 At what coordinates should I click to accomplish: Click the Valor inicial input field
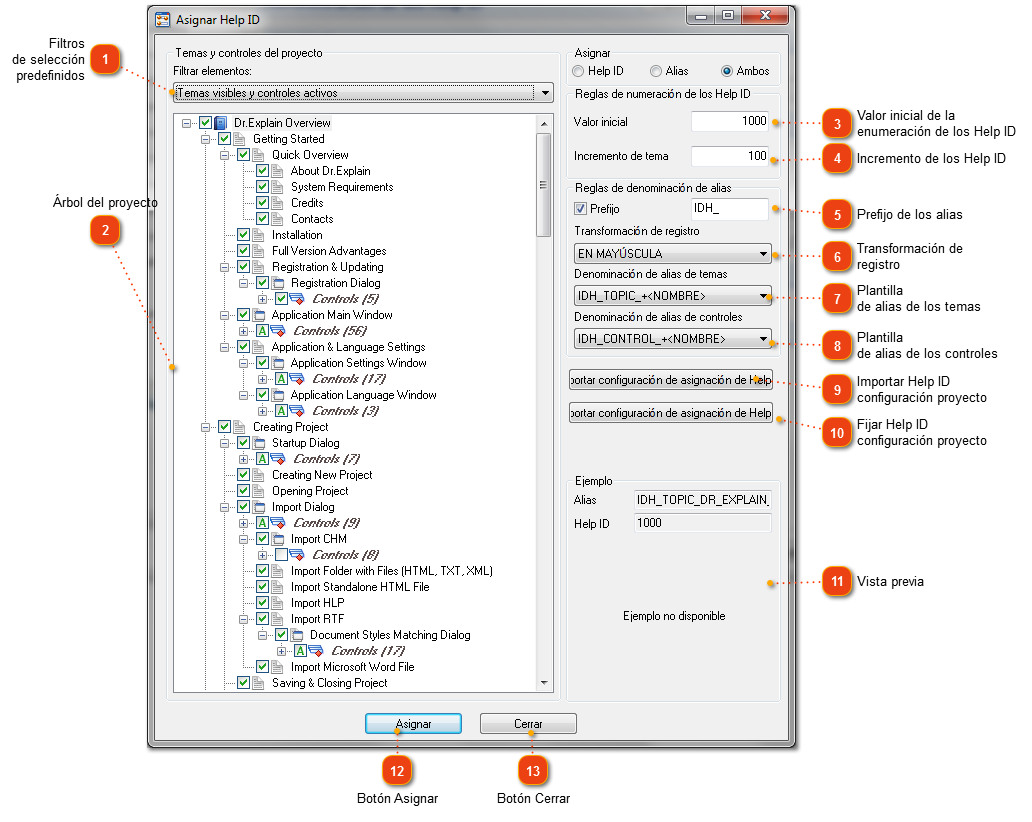(x=729, y=121)
